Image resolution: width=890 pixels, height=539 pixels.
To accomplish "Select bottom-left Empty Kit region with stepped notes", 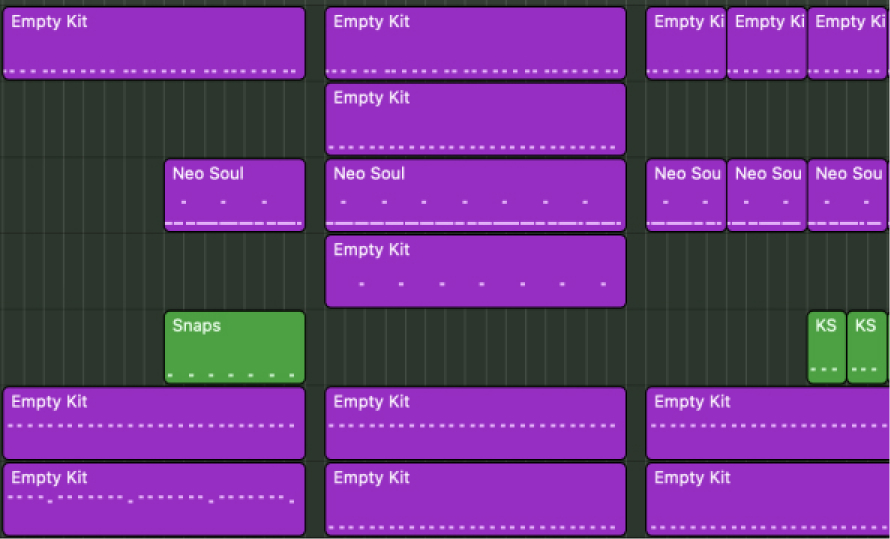I will click(x=154, y=499).
